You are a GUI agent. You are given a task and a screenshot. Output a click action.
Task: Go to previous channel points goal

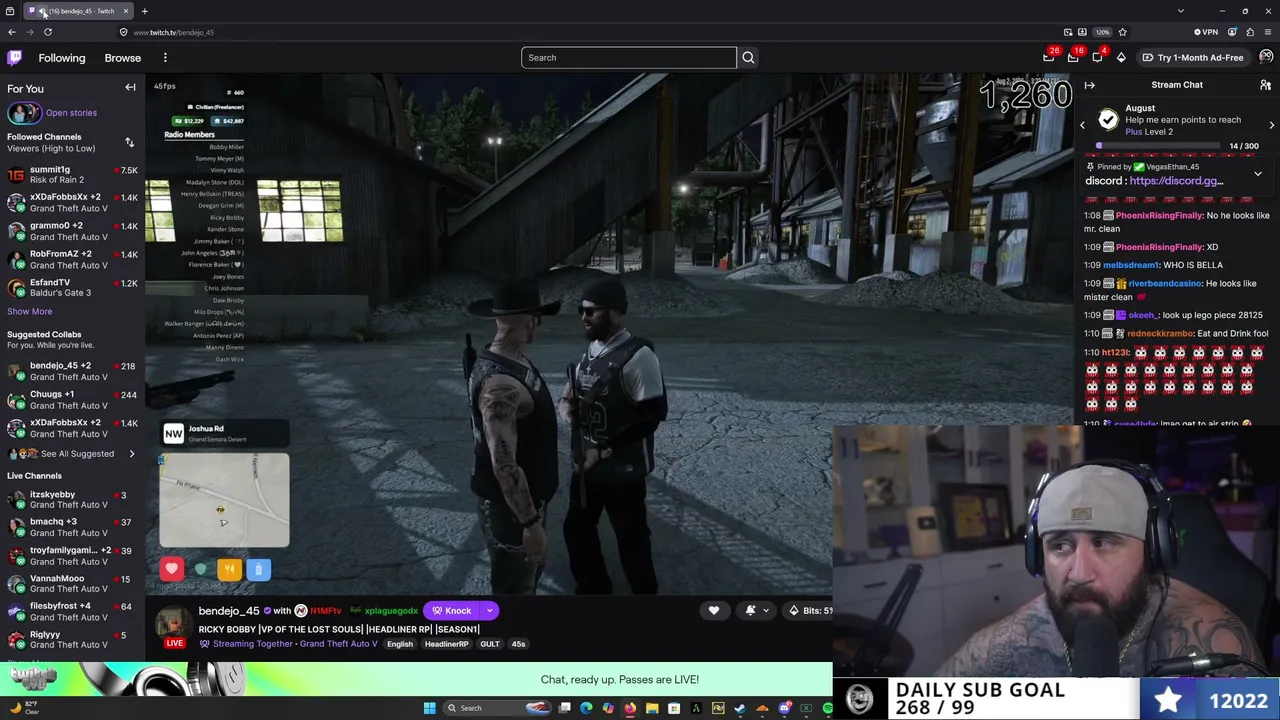(x=1082, y=125)
